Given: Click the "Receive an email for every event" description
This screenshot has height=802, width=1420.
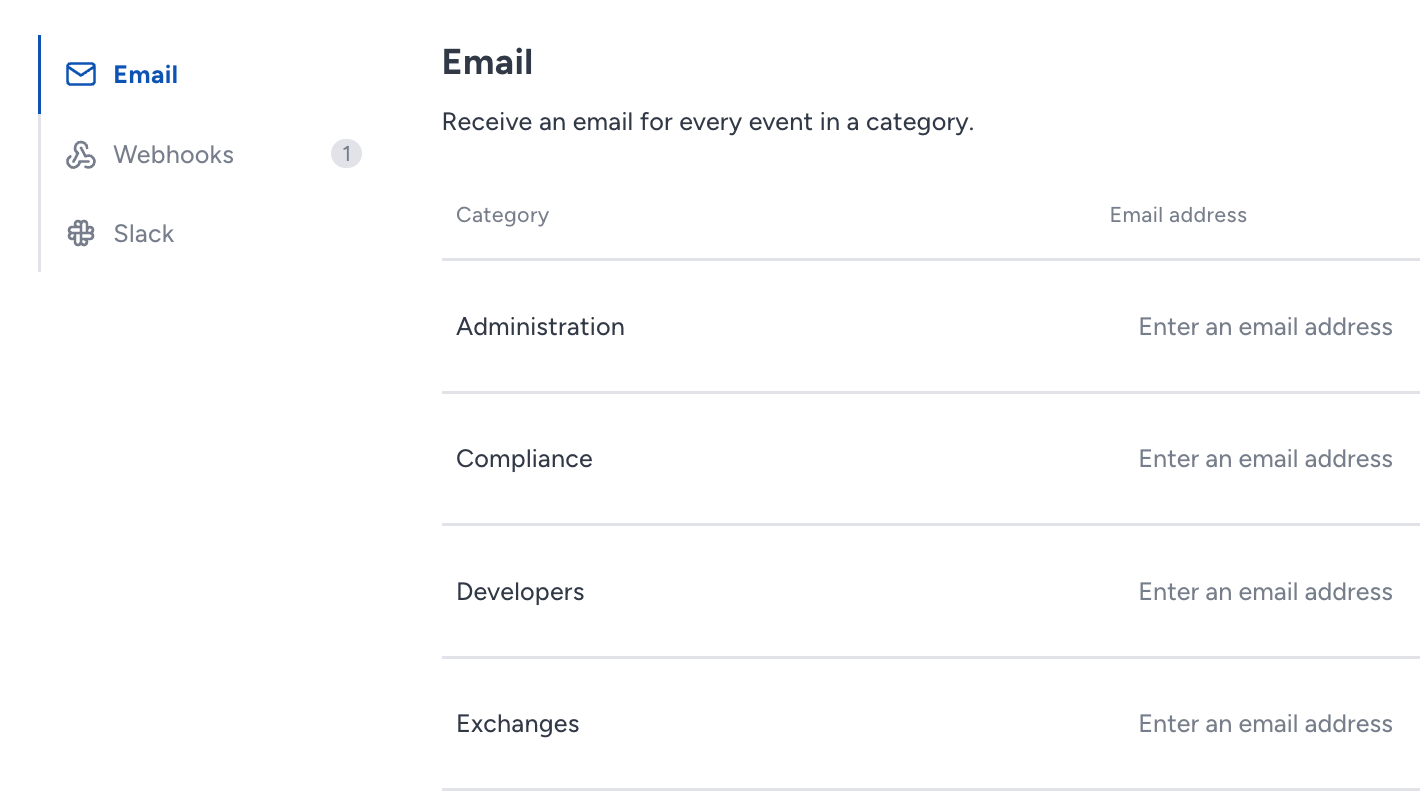Looking at the screenshot, I should click(x=708, y=122).
